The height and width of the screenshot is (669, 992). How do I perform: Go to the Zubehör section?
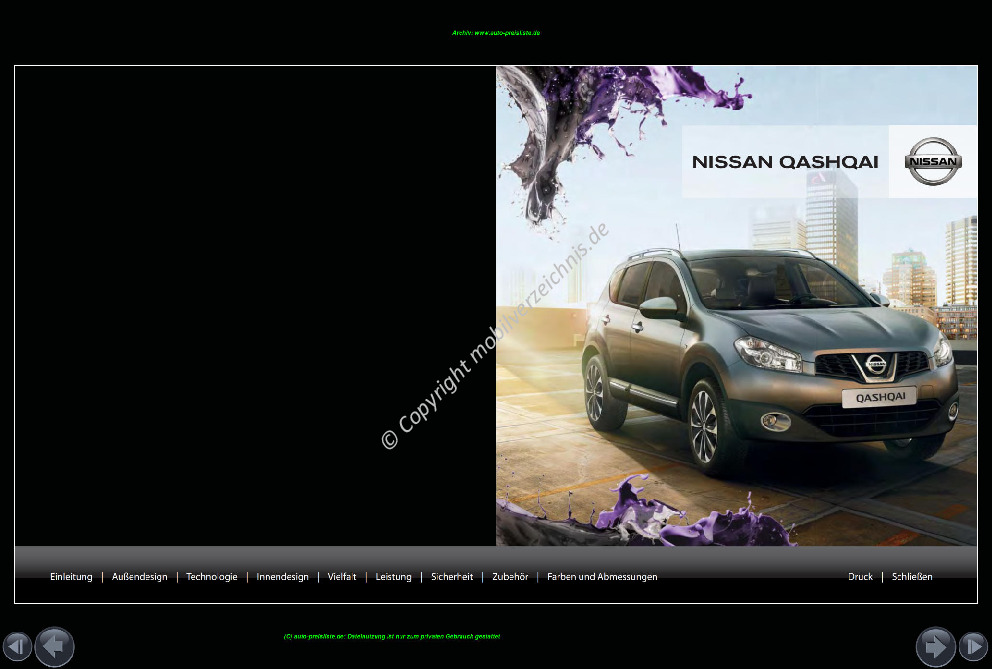pyautogui.click(x=510, y=577)
